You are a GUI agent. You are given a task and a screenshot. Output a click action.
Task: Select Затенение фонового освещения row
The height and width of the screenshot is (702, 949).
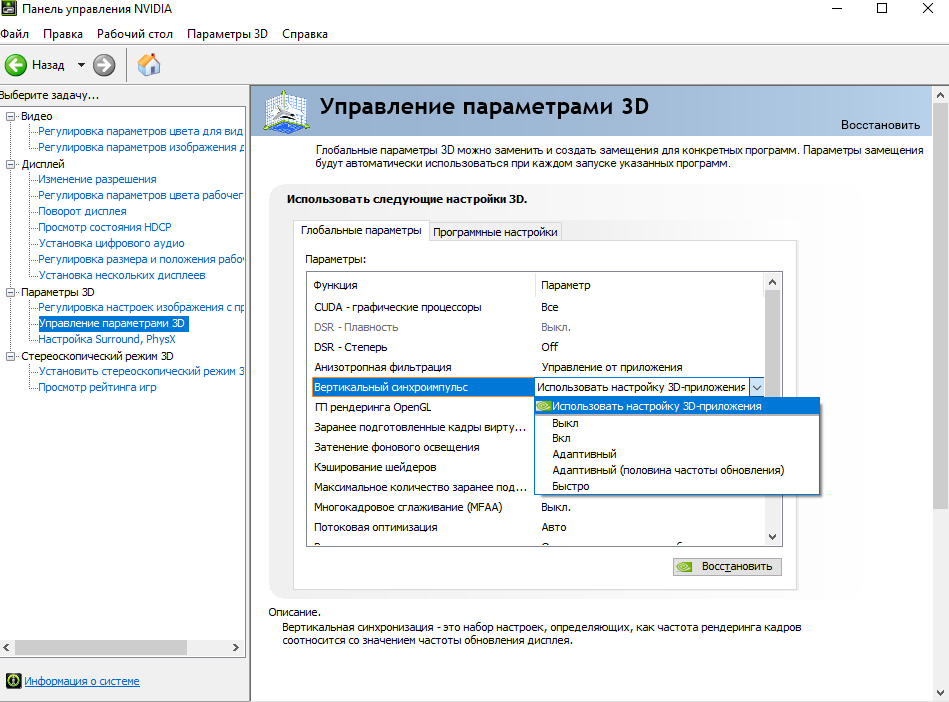click(422, 447)
